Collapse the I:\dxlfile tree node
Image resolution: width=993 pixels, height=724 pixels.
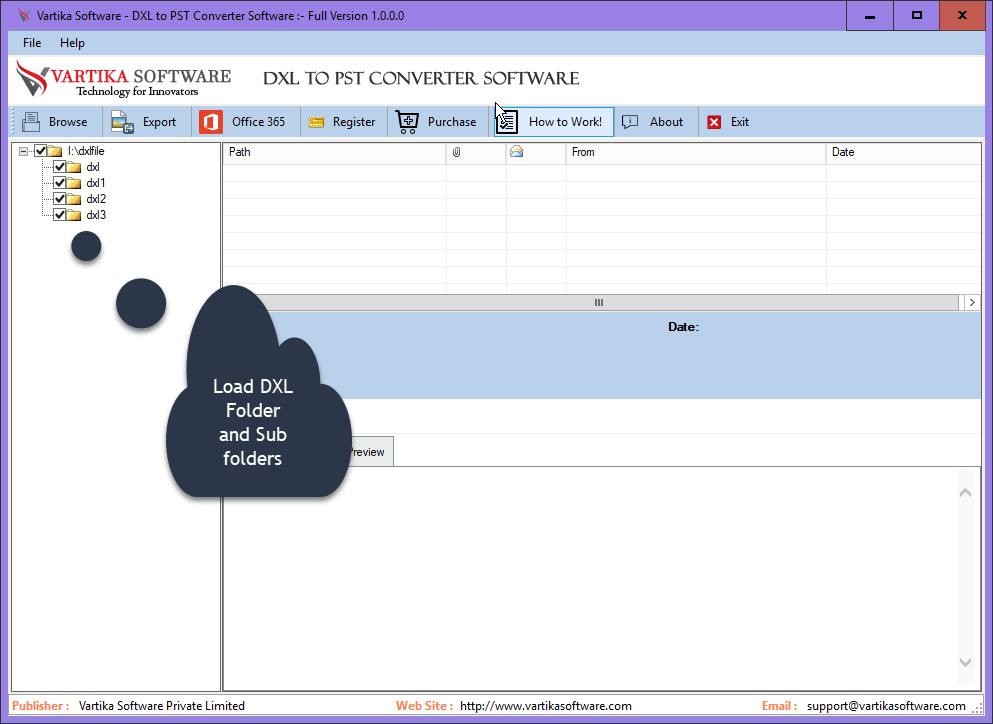(x=23, y=151)
